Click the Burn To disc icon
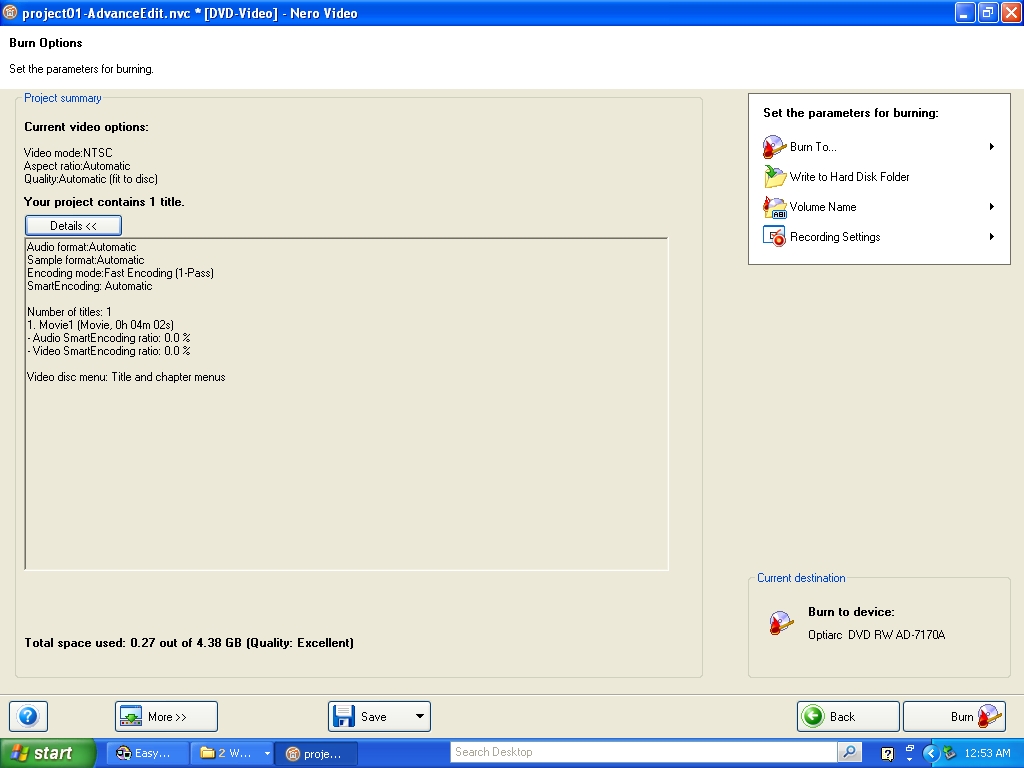Image resolution: width=1024 pixels, height=768 pixels. pyautogui.click(x=775, y=147)
